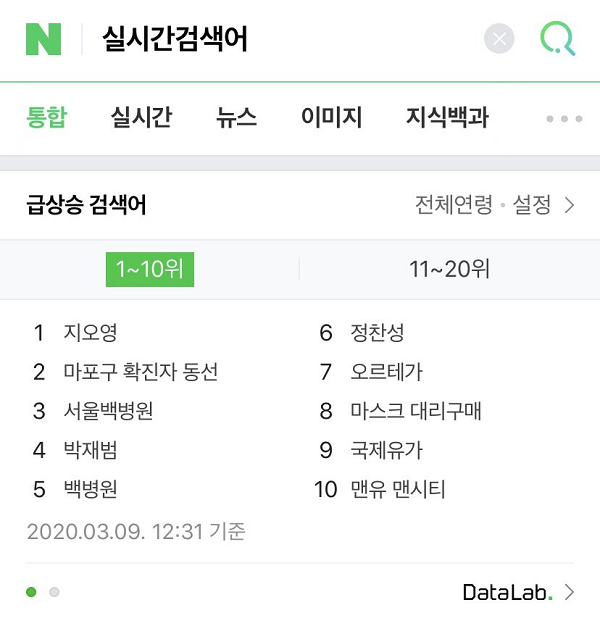Open the 통합 tab

(47, 117)
